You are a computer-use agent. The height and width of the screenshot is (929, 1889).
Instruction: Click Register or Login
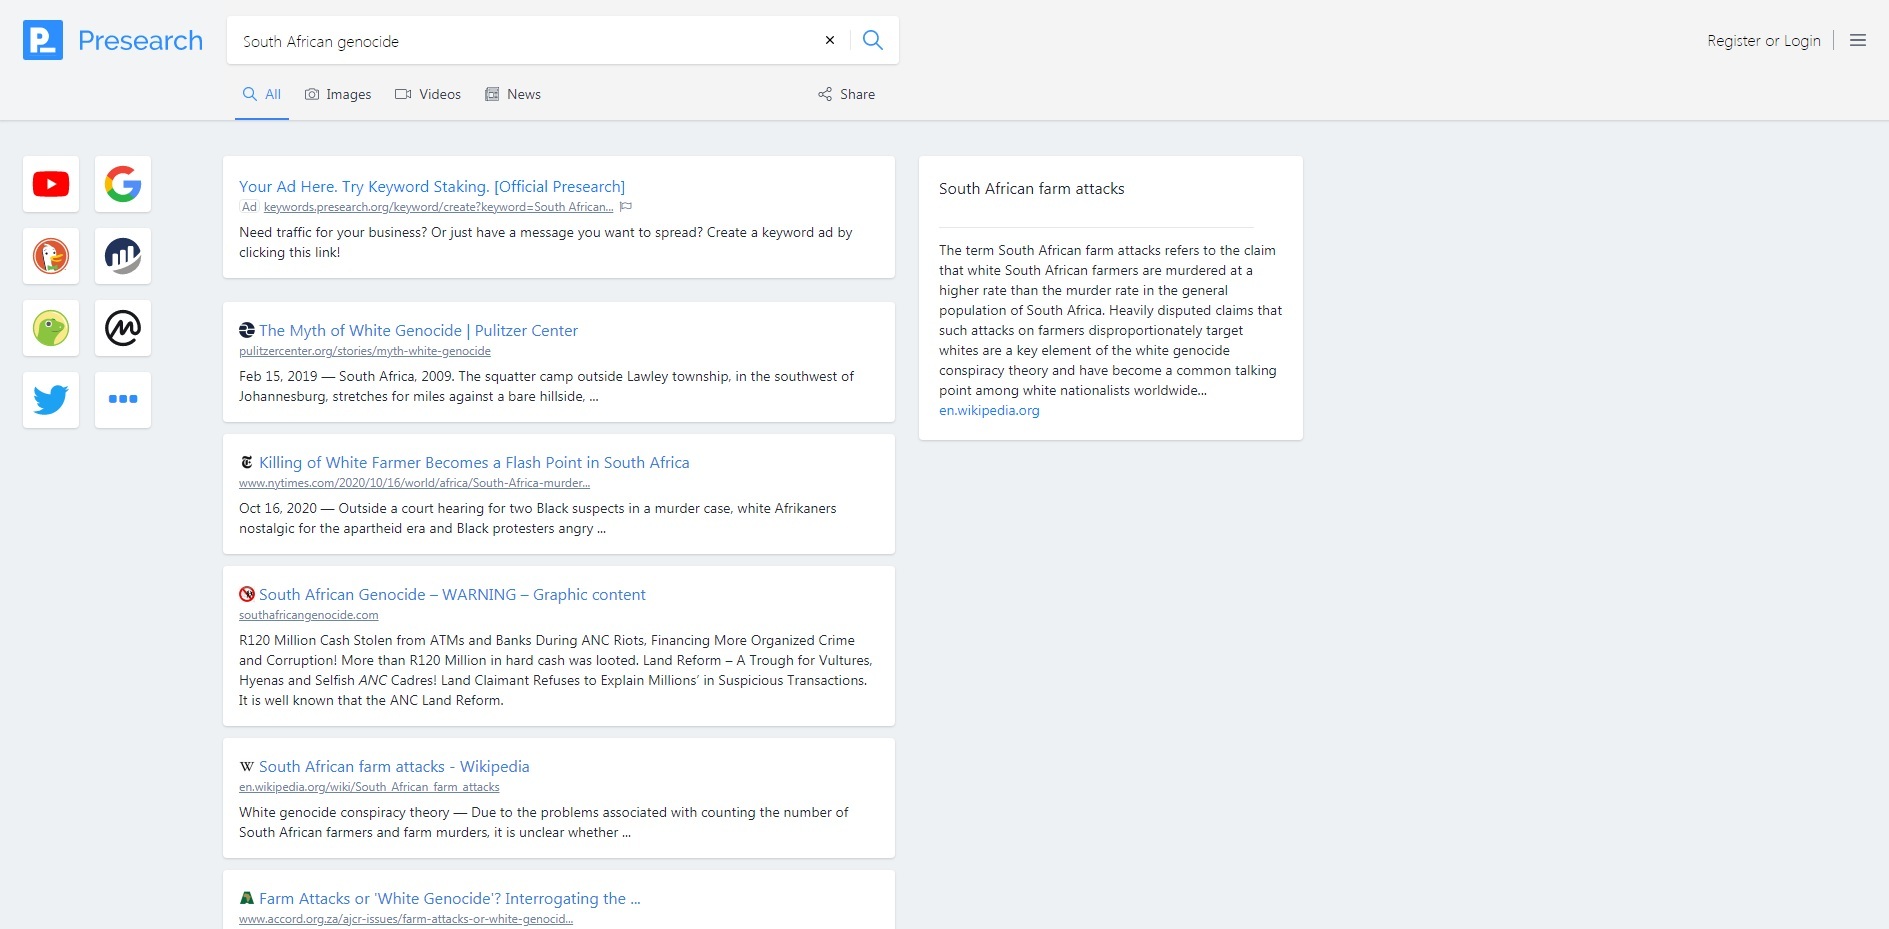point(1764,40)
